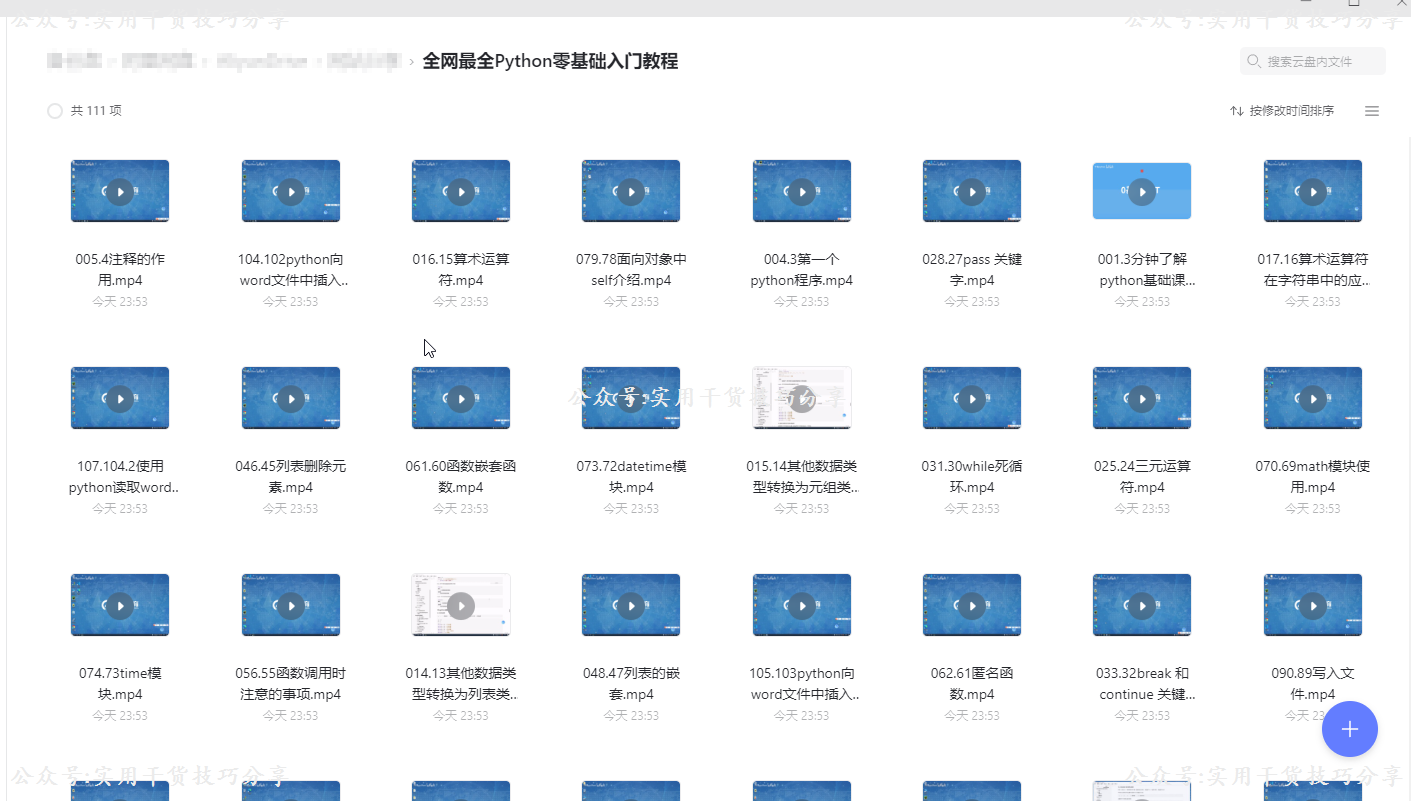
Task: Play the 104.102python向word文件中插入 video
Action: [290, 190]
